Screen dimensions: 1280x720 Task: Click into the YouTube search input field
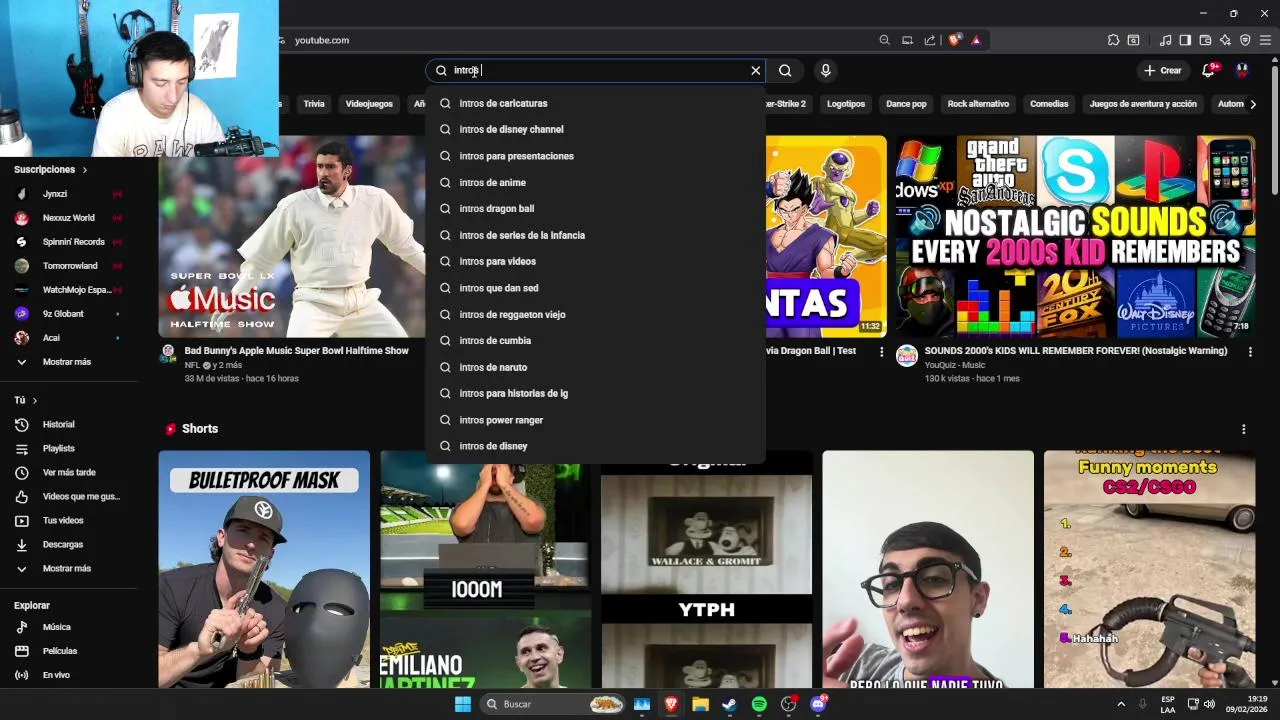[598, 70]
